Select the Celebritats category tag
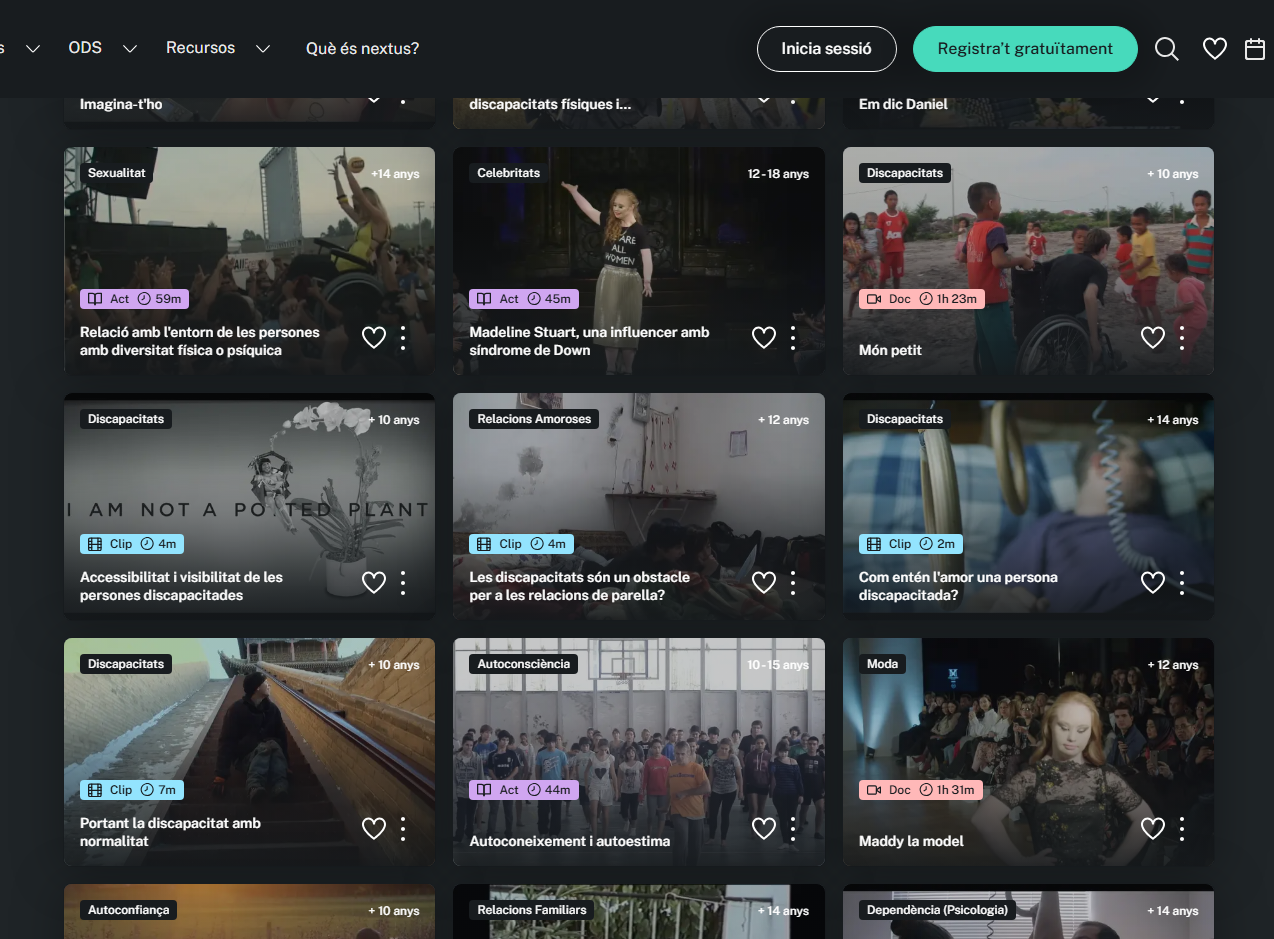Image resolution: width=1274 pixels, height=939 pixels. (x=508, y=173)
